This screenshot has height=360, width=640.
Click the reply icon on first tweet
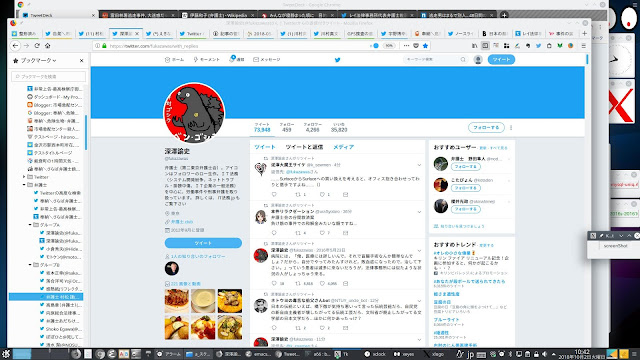pyautogui.click(x=274, y=194)
